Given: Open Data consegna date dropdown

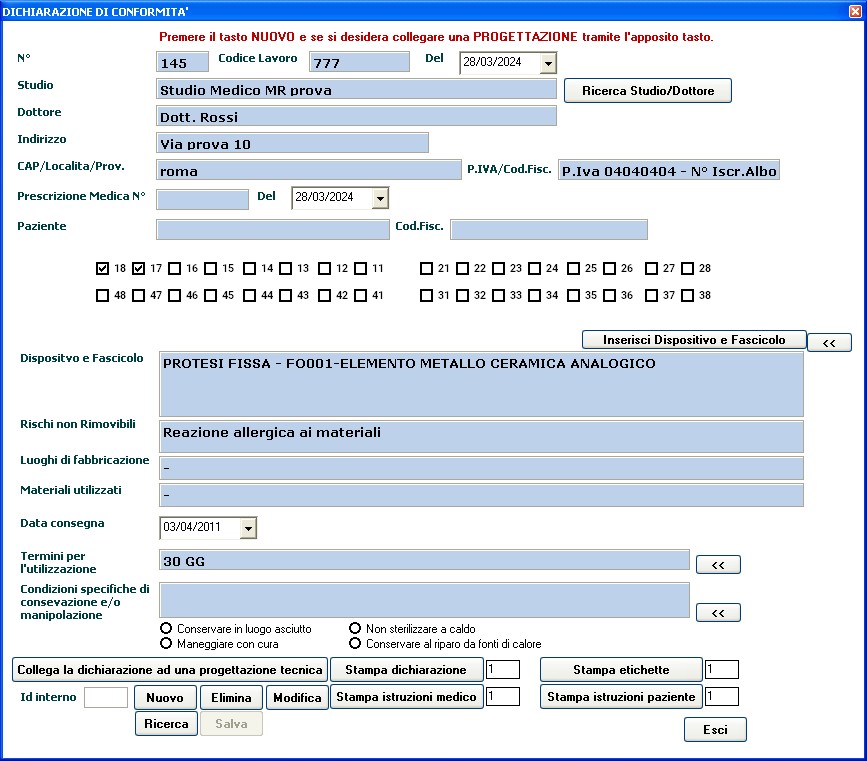Looking at the screenshot, I should [248, 528].
